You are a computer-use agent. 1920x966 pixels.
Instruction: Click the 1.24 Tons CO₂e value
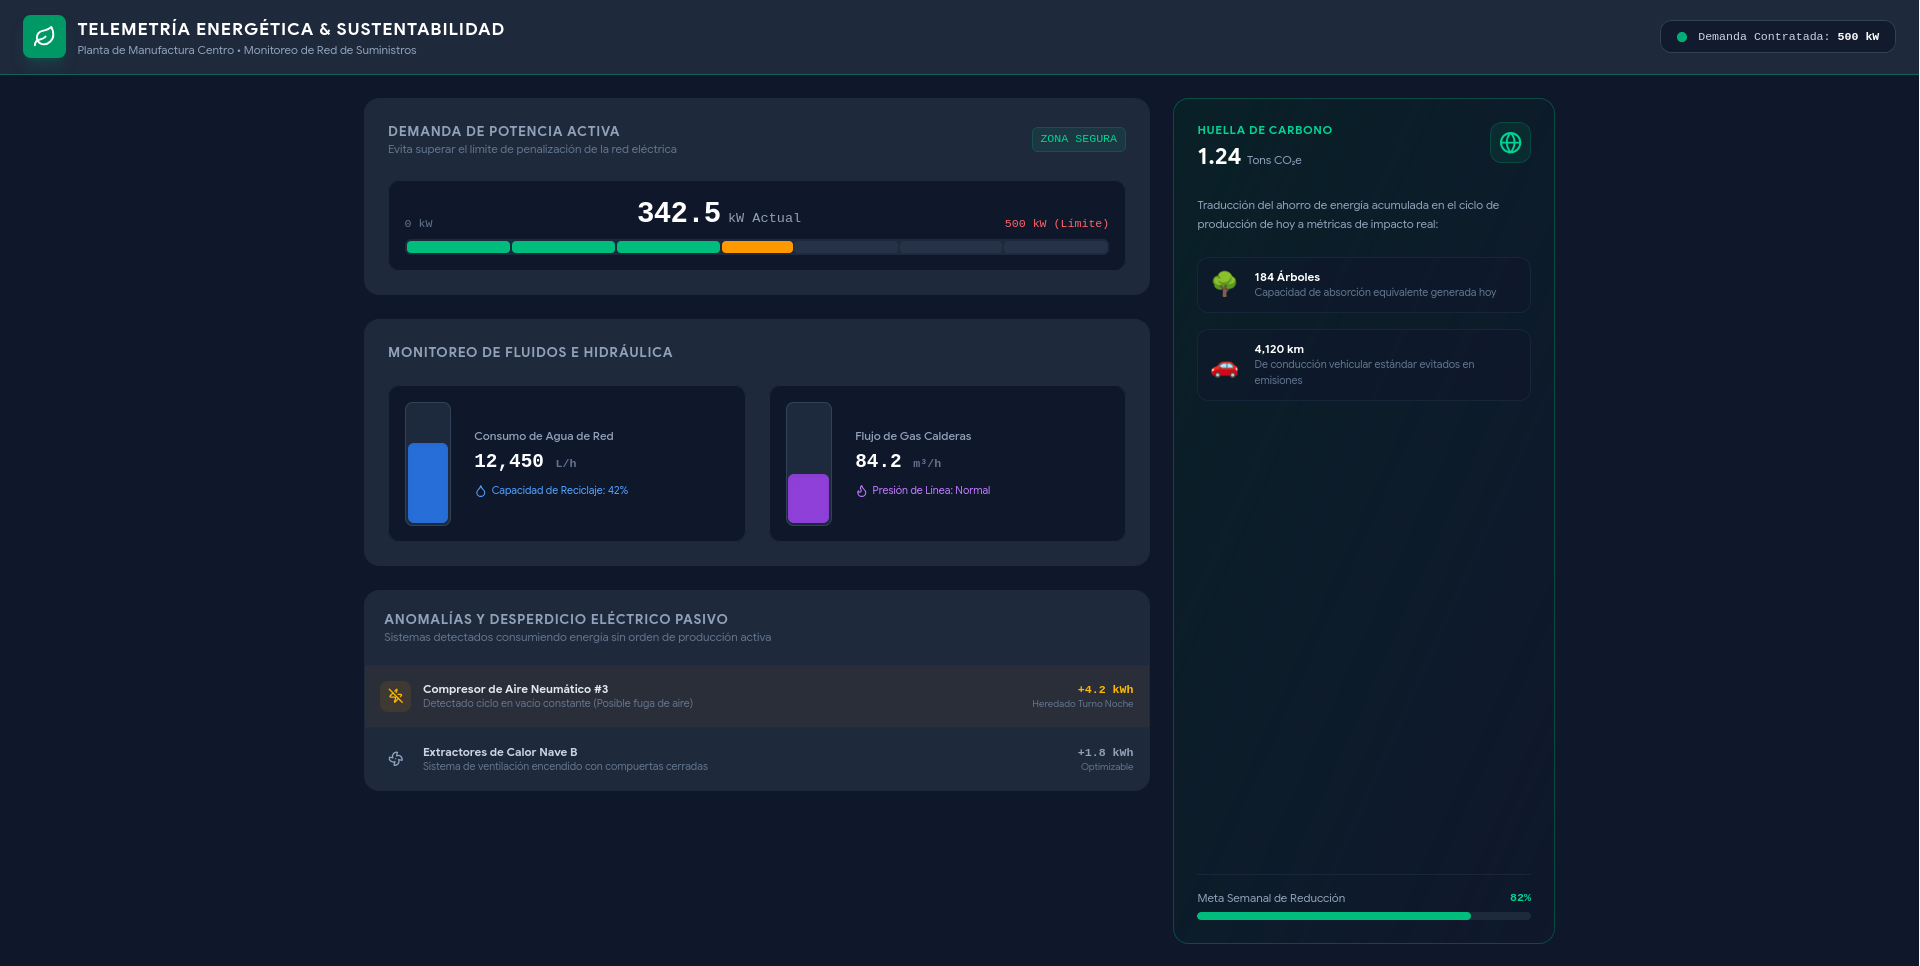(x=1249, y=157)
